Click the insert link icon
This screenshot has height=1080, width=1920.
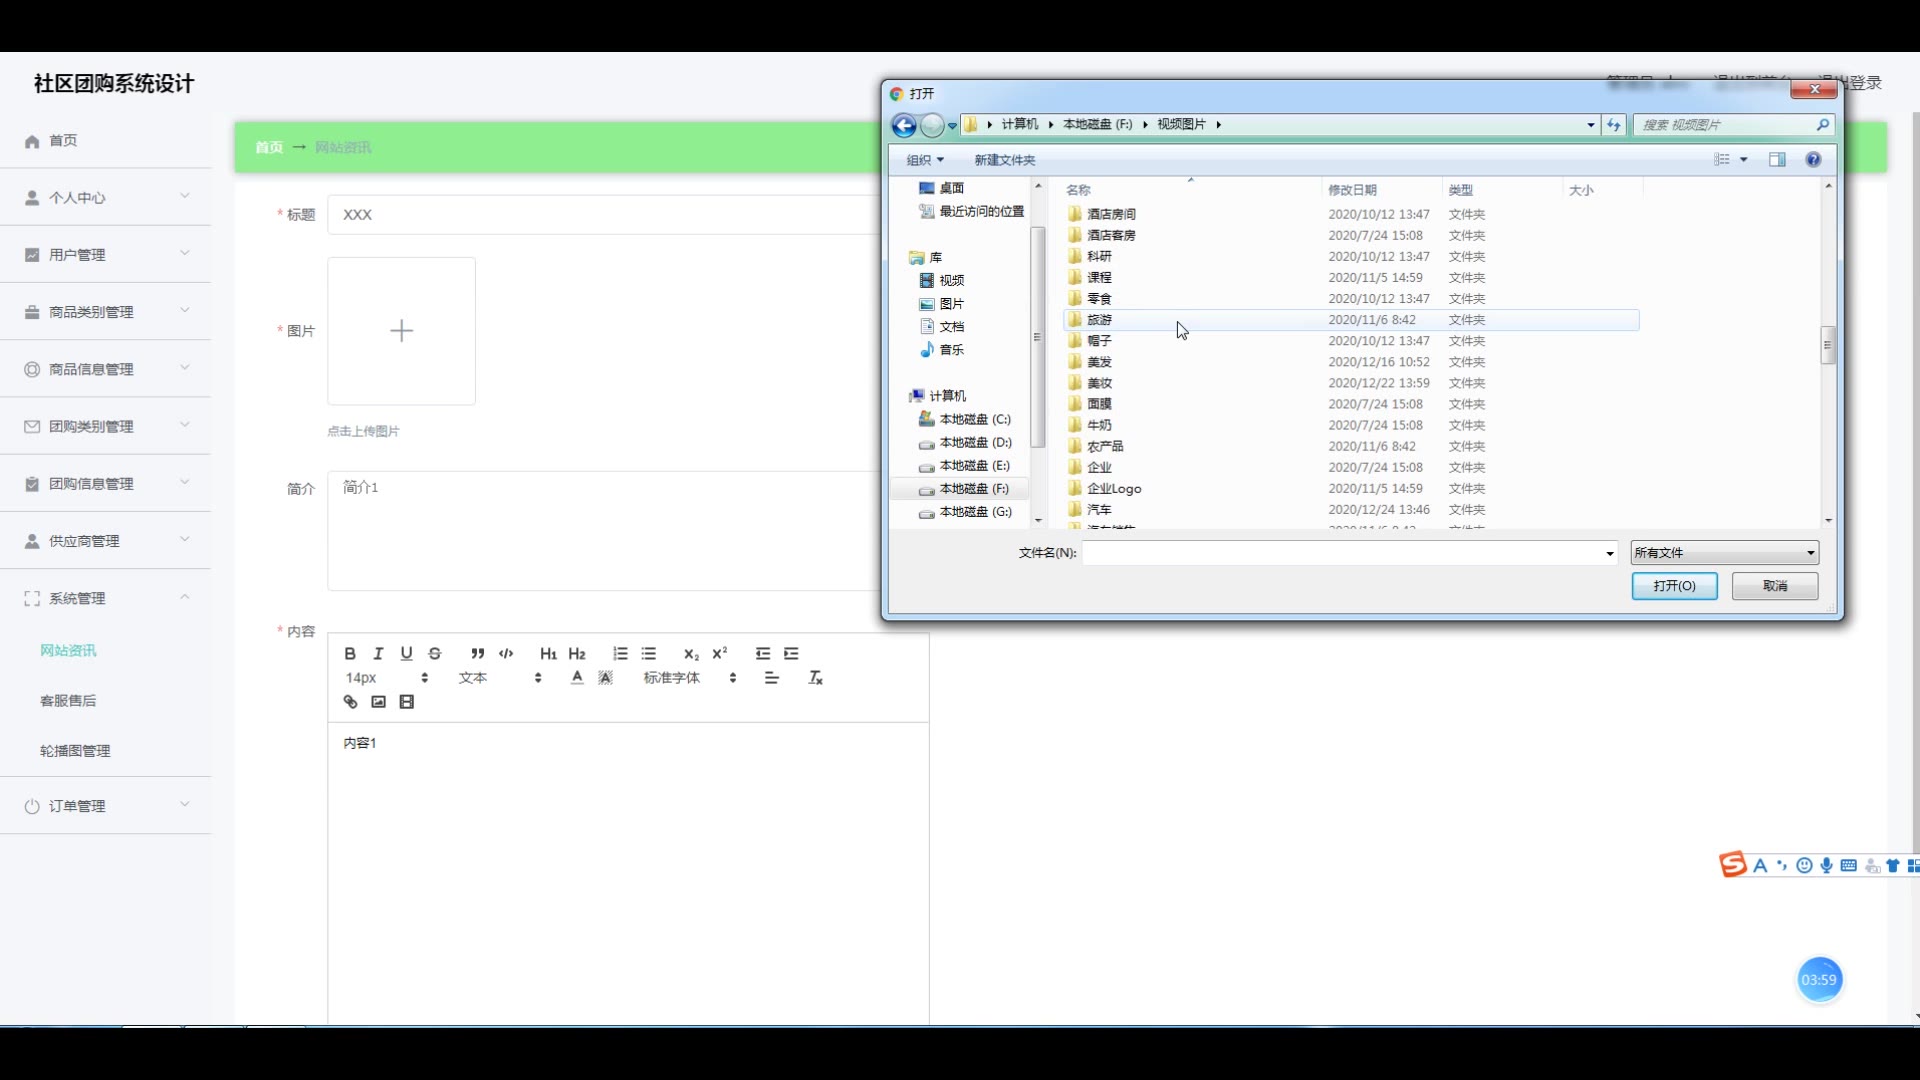click(350, 702)
